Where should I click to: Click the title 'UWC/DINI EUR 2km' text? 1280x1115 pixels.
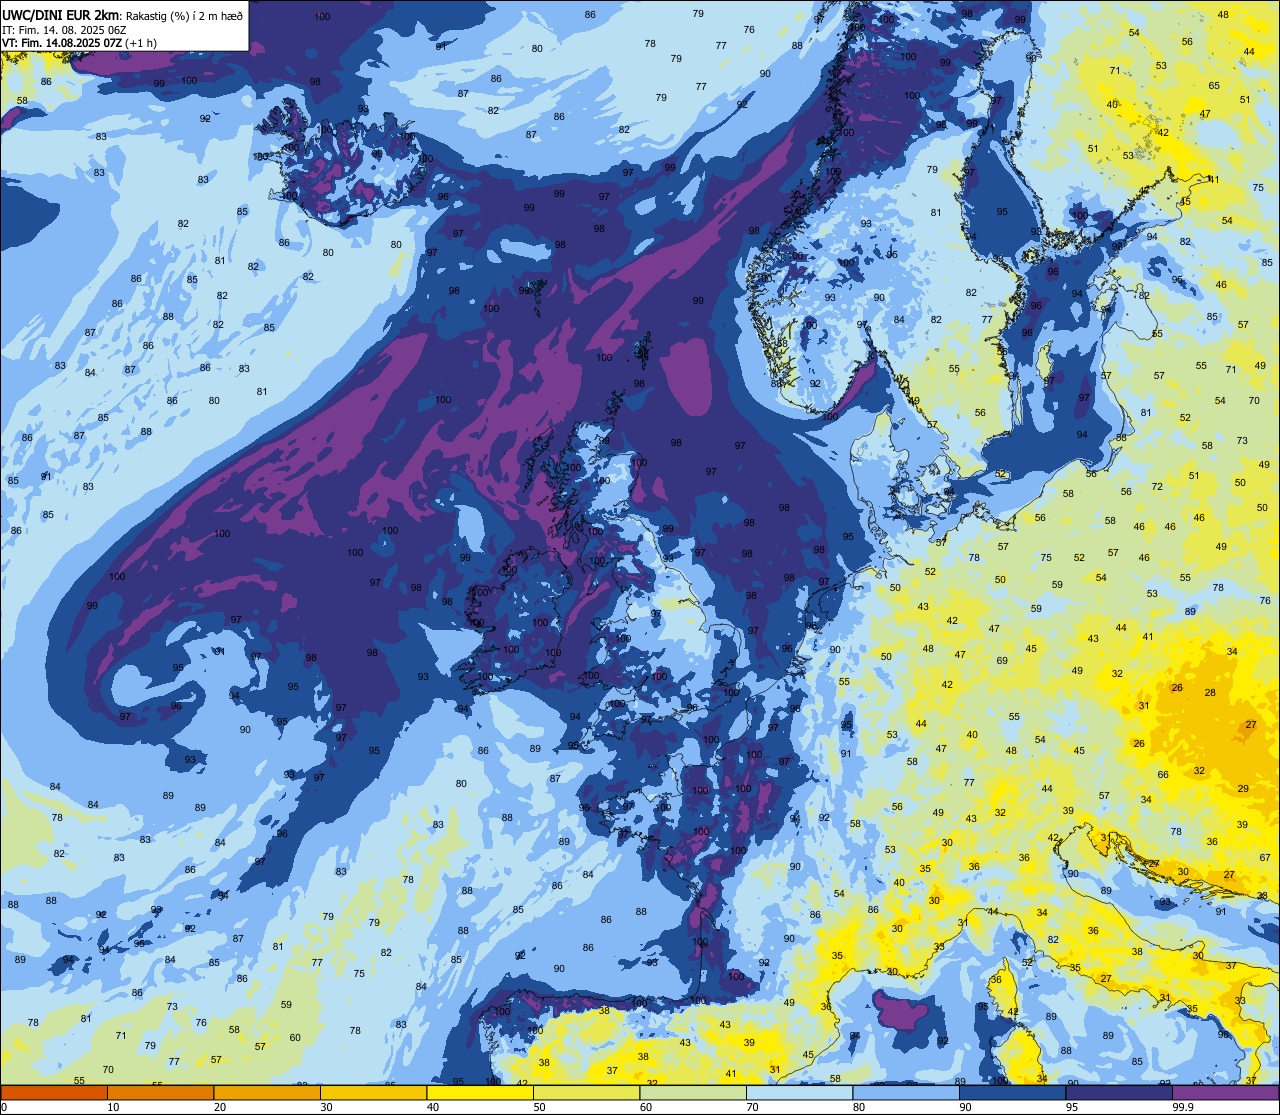(60, 15)
